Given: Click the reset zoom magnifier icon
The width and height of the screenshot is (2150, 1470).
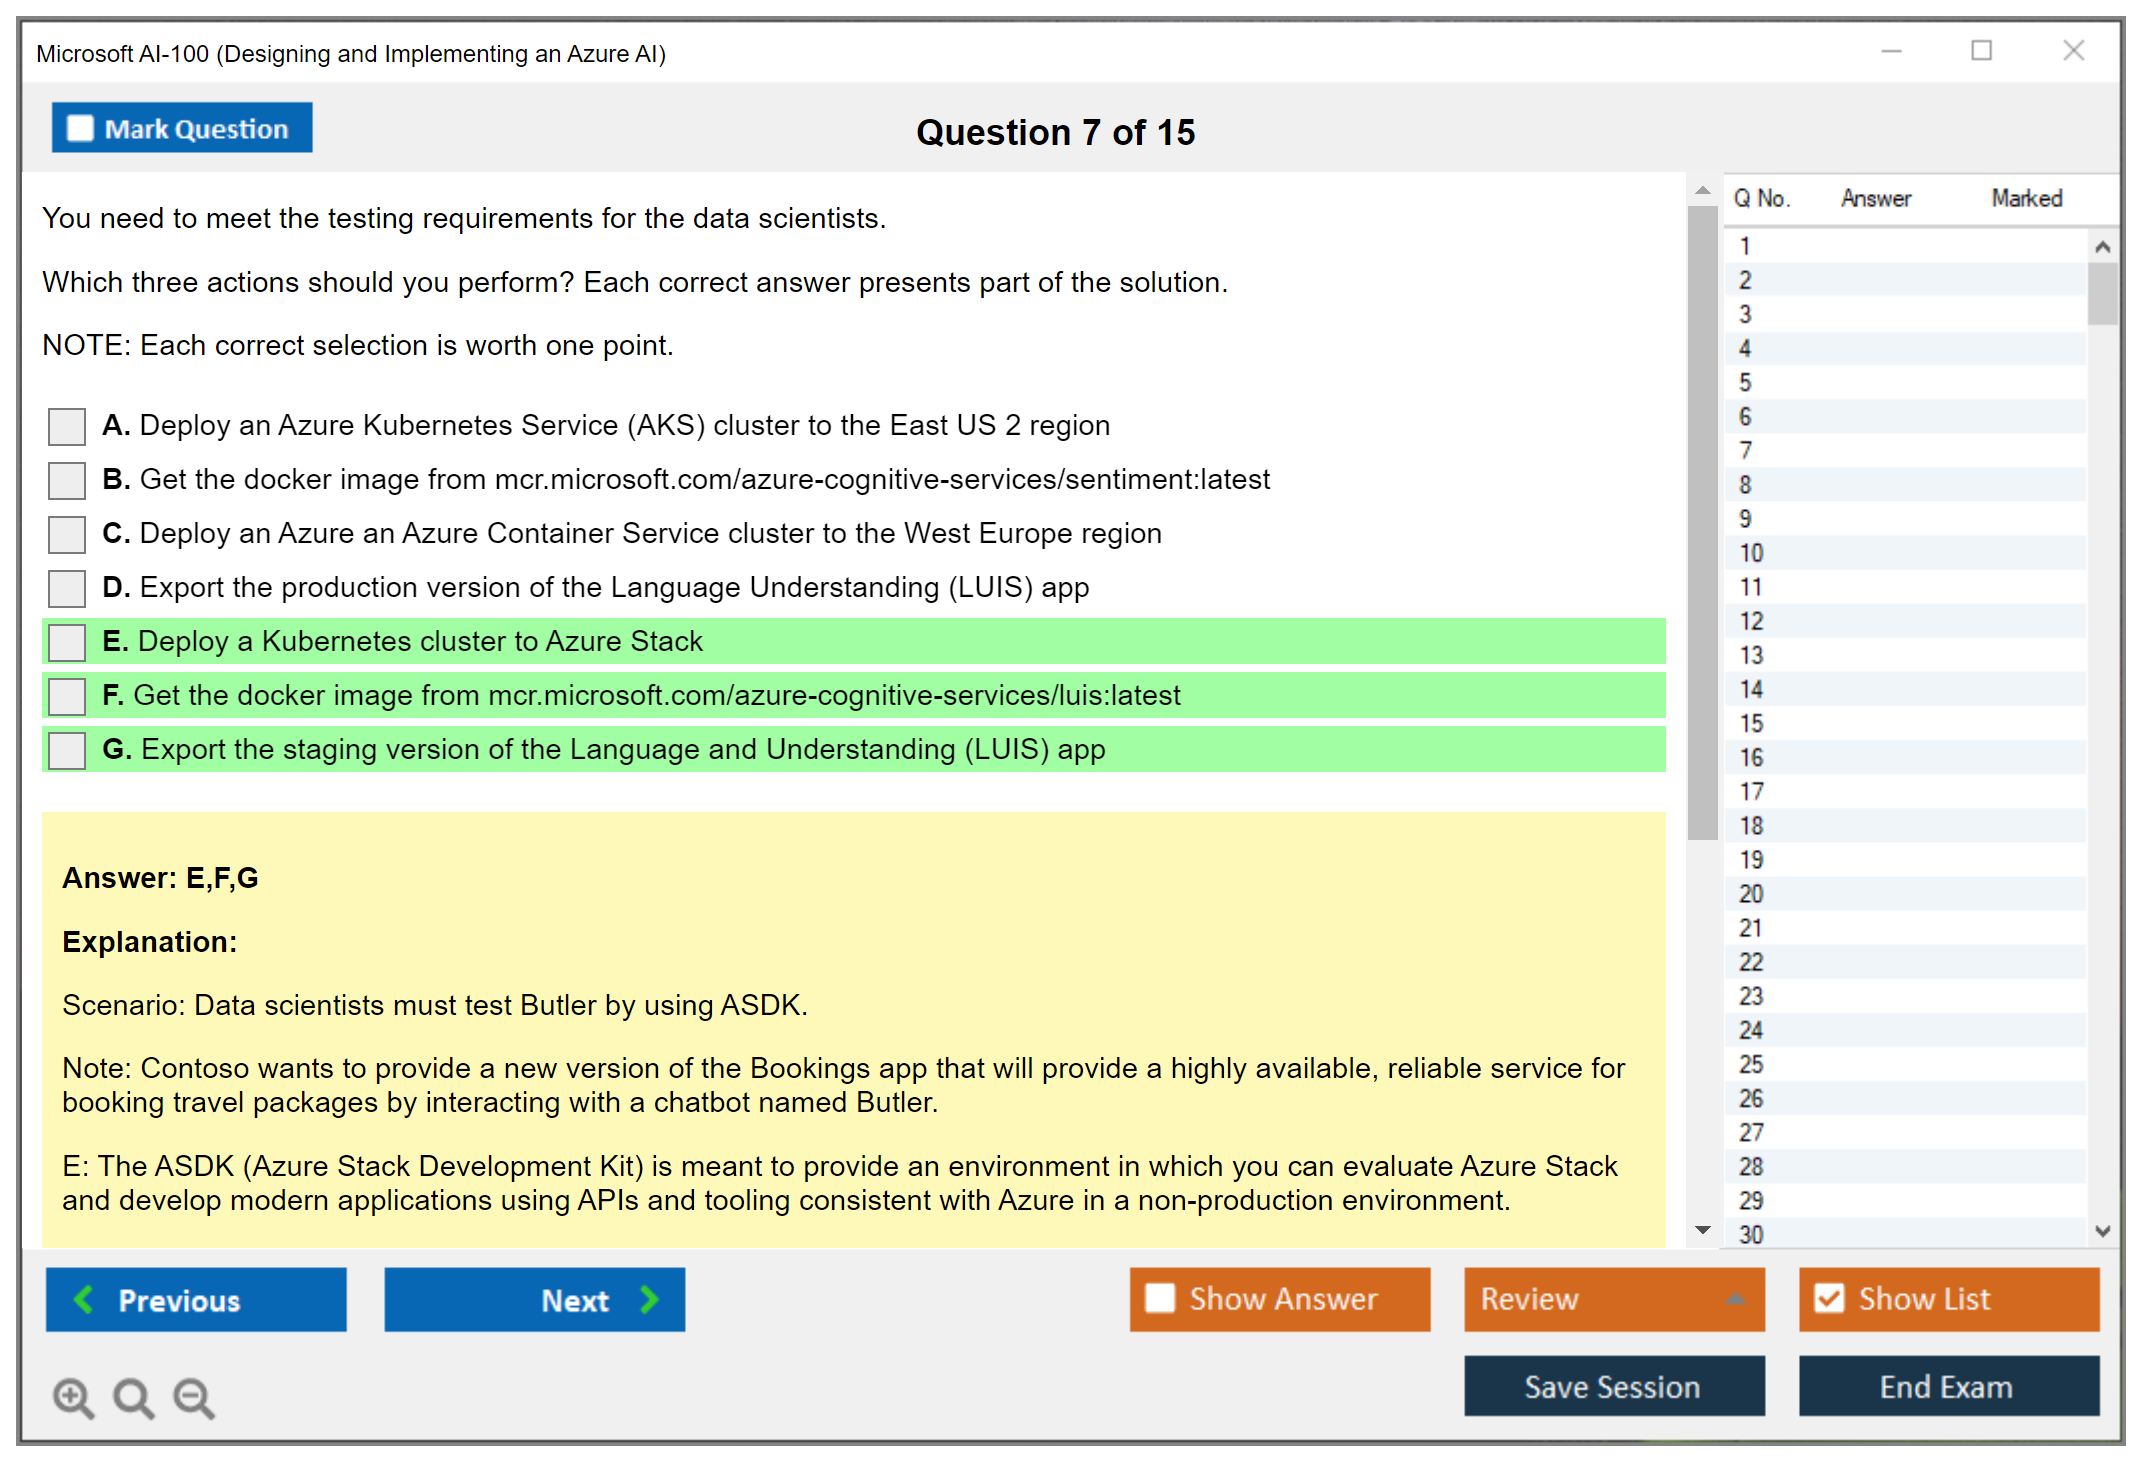Looking at the screenshot, I should (x=133, y=1397).
